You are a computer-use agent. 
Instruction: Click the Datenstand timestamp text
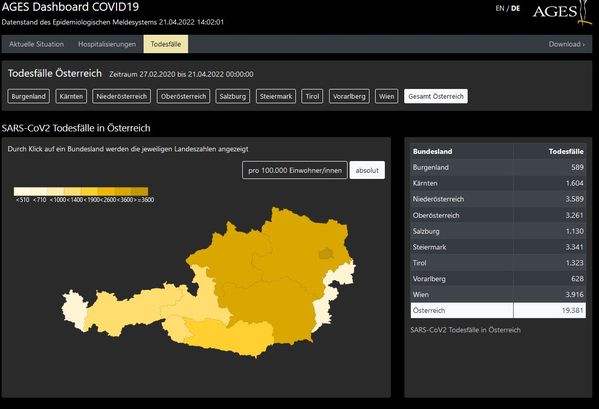coord(113,22)
